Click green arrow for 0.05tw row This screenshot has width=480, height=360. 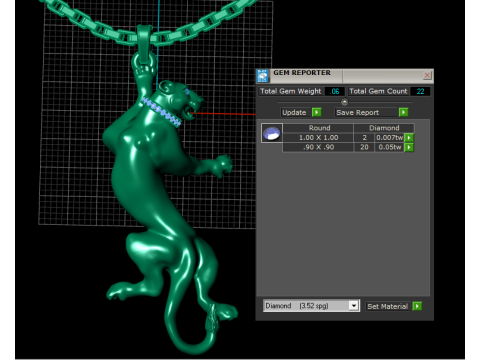[x=409, y=147]
